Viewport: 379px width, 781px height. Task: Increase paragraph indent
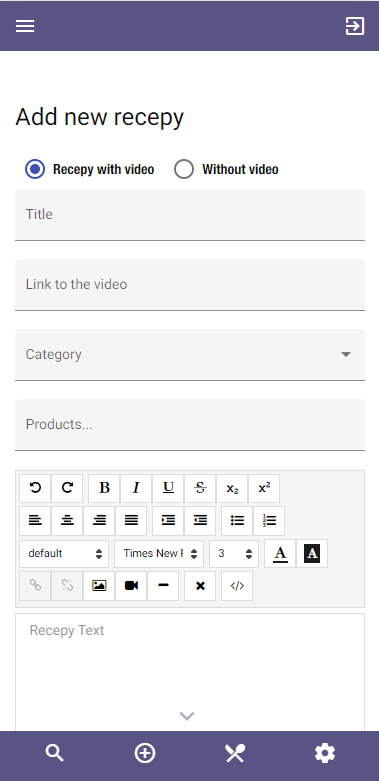coord(168,521)
